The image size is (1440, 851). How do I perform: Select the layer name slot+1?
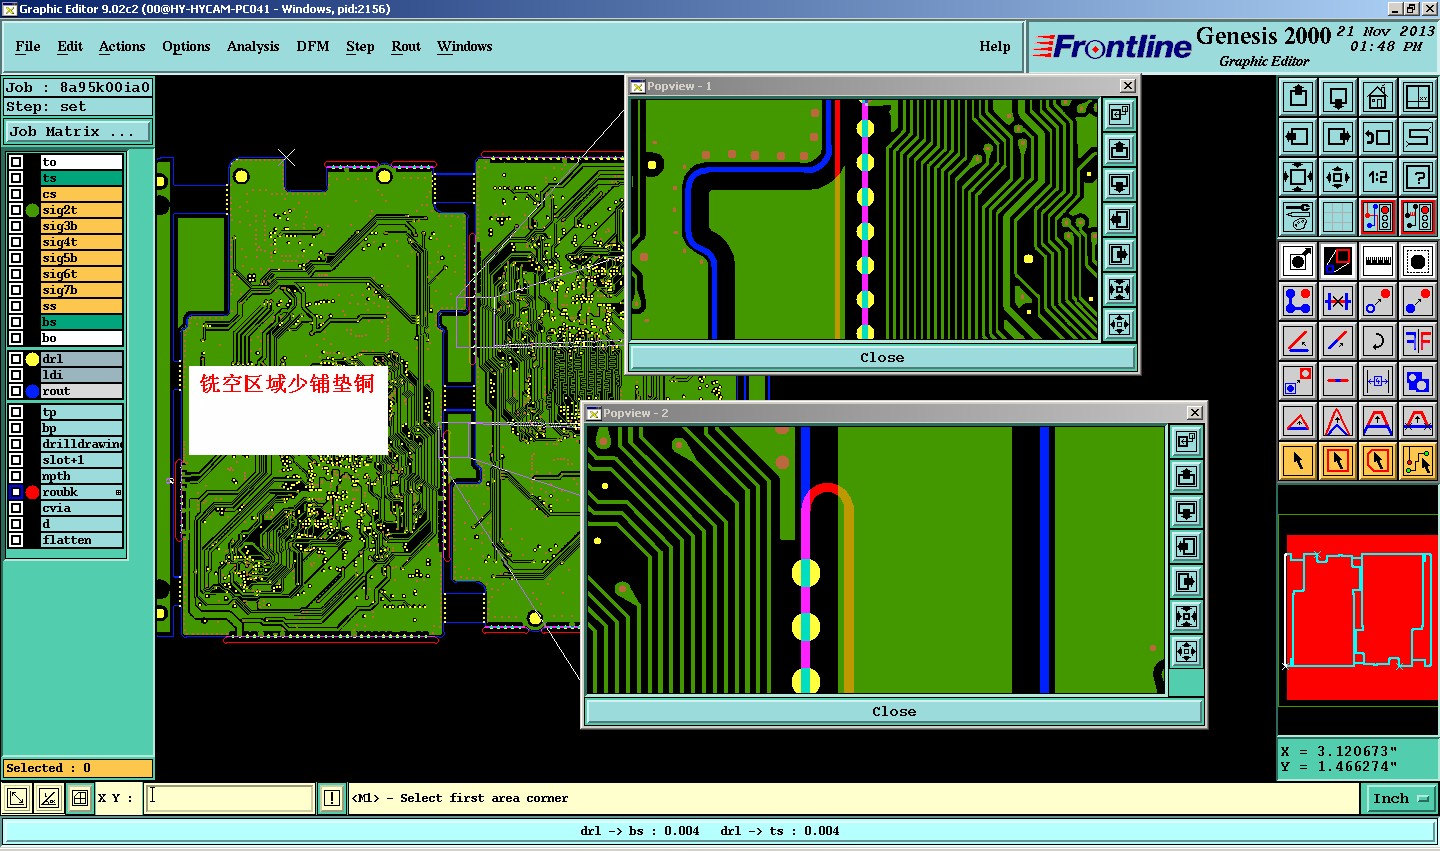[x=81, y=460]
